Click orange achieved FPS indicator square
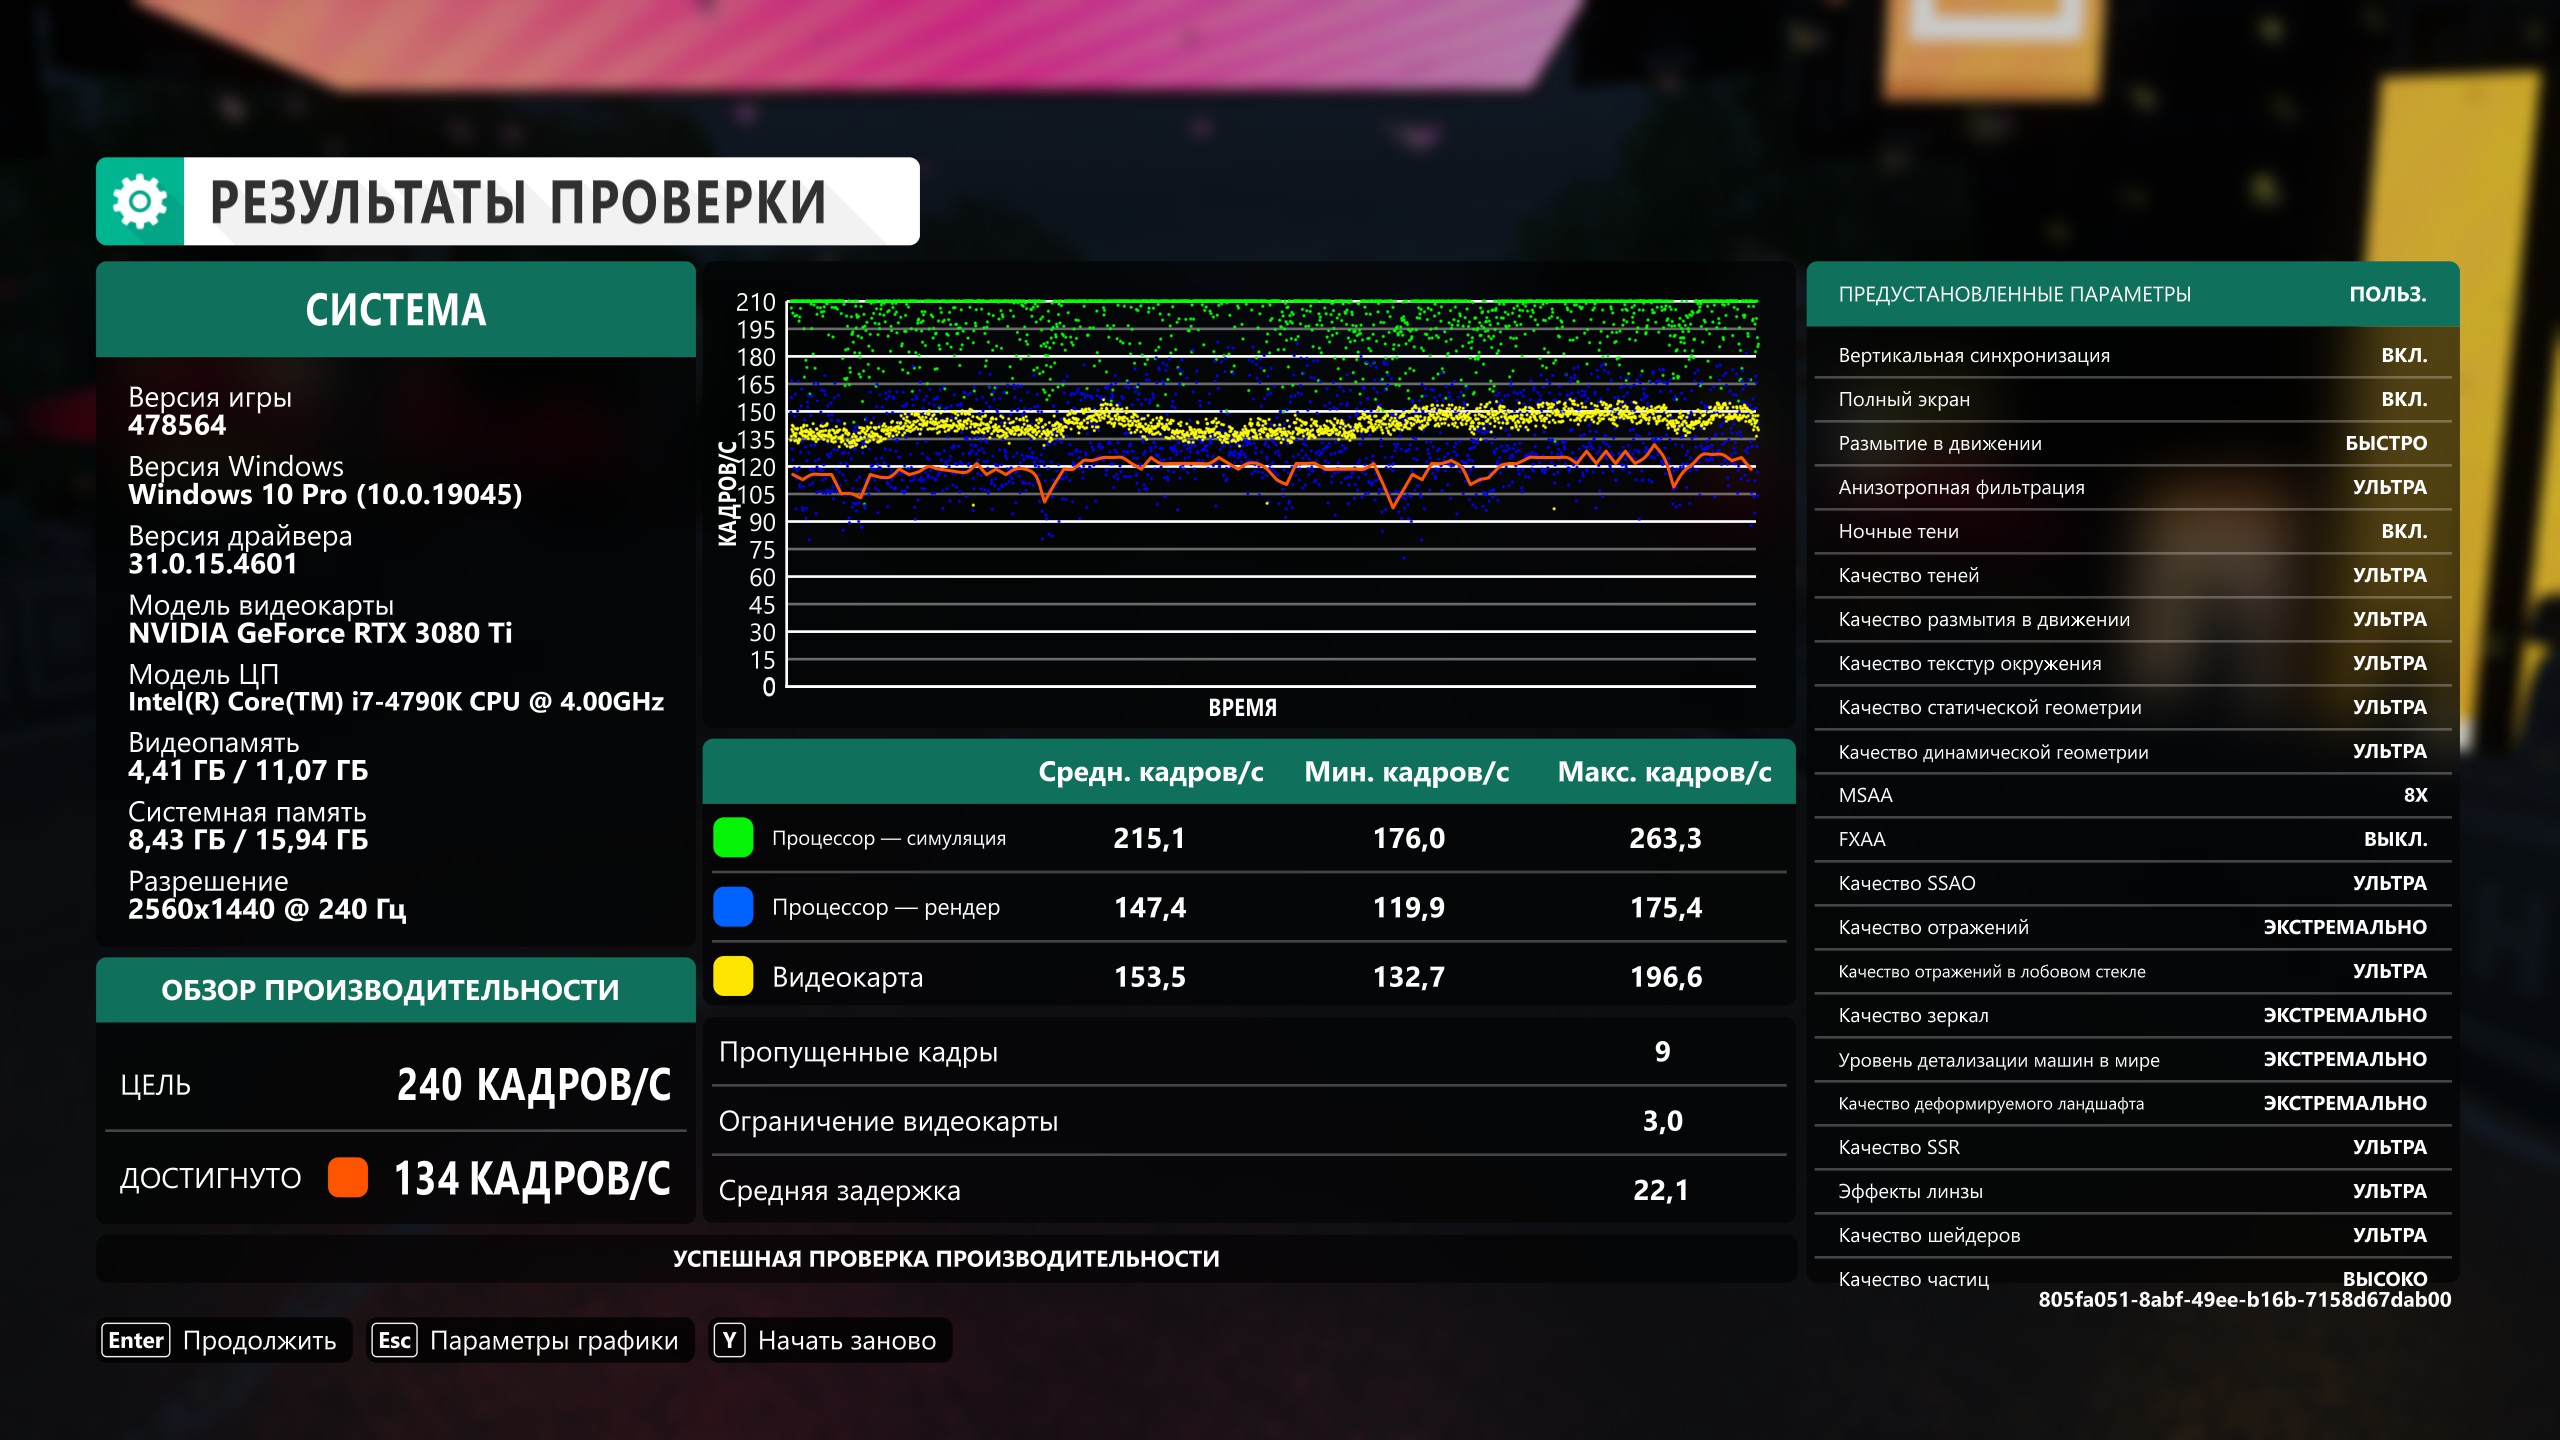The height and width of the screenshot is (1440, 2560). [x=348, y=1178]
